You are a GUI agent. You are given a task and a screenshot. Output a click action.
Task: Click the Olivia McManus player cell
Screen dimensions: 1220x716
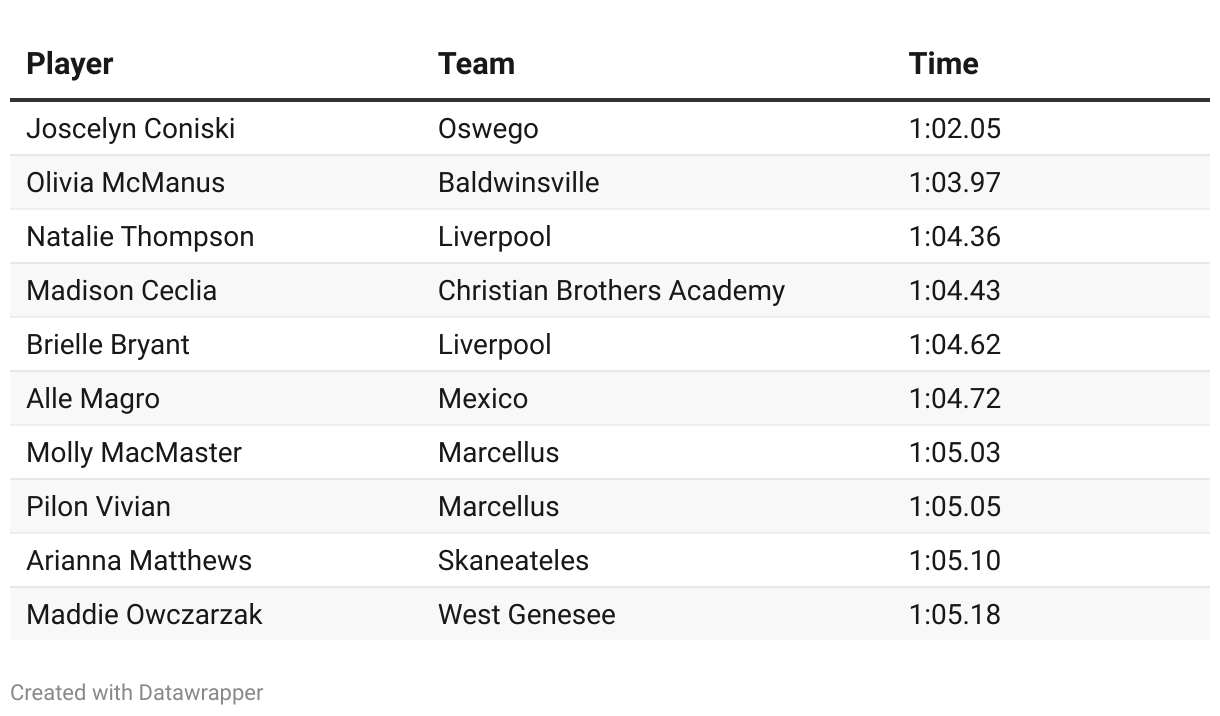click(125, 183)
